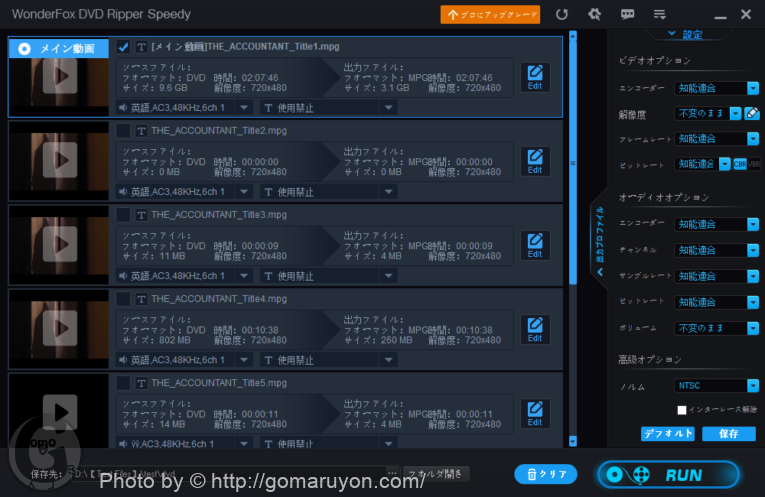
Task: Click Edit icon for THE_ACCOUNTANT_Title4.mpg
Action: 535,329
